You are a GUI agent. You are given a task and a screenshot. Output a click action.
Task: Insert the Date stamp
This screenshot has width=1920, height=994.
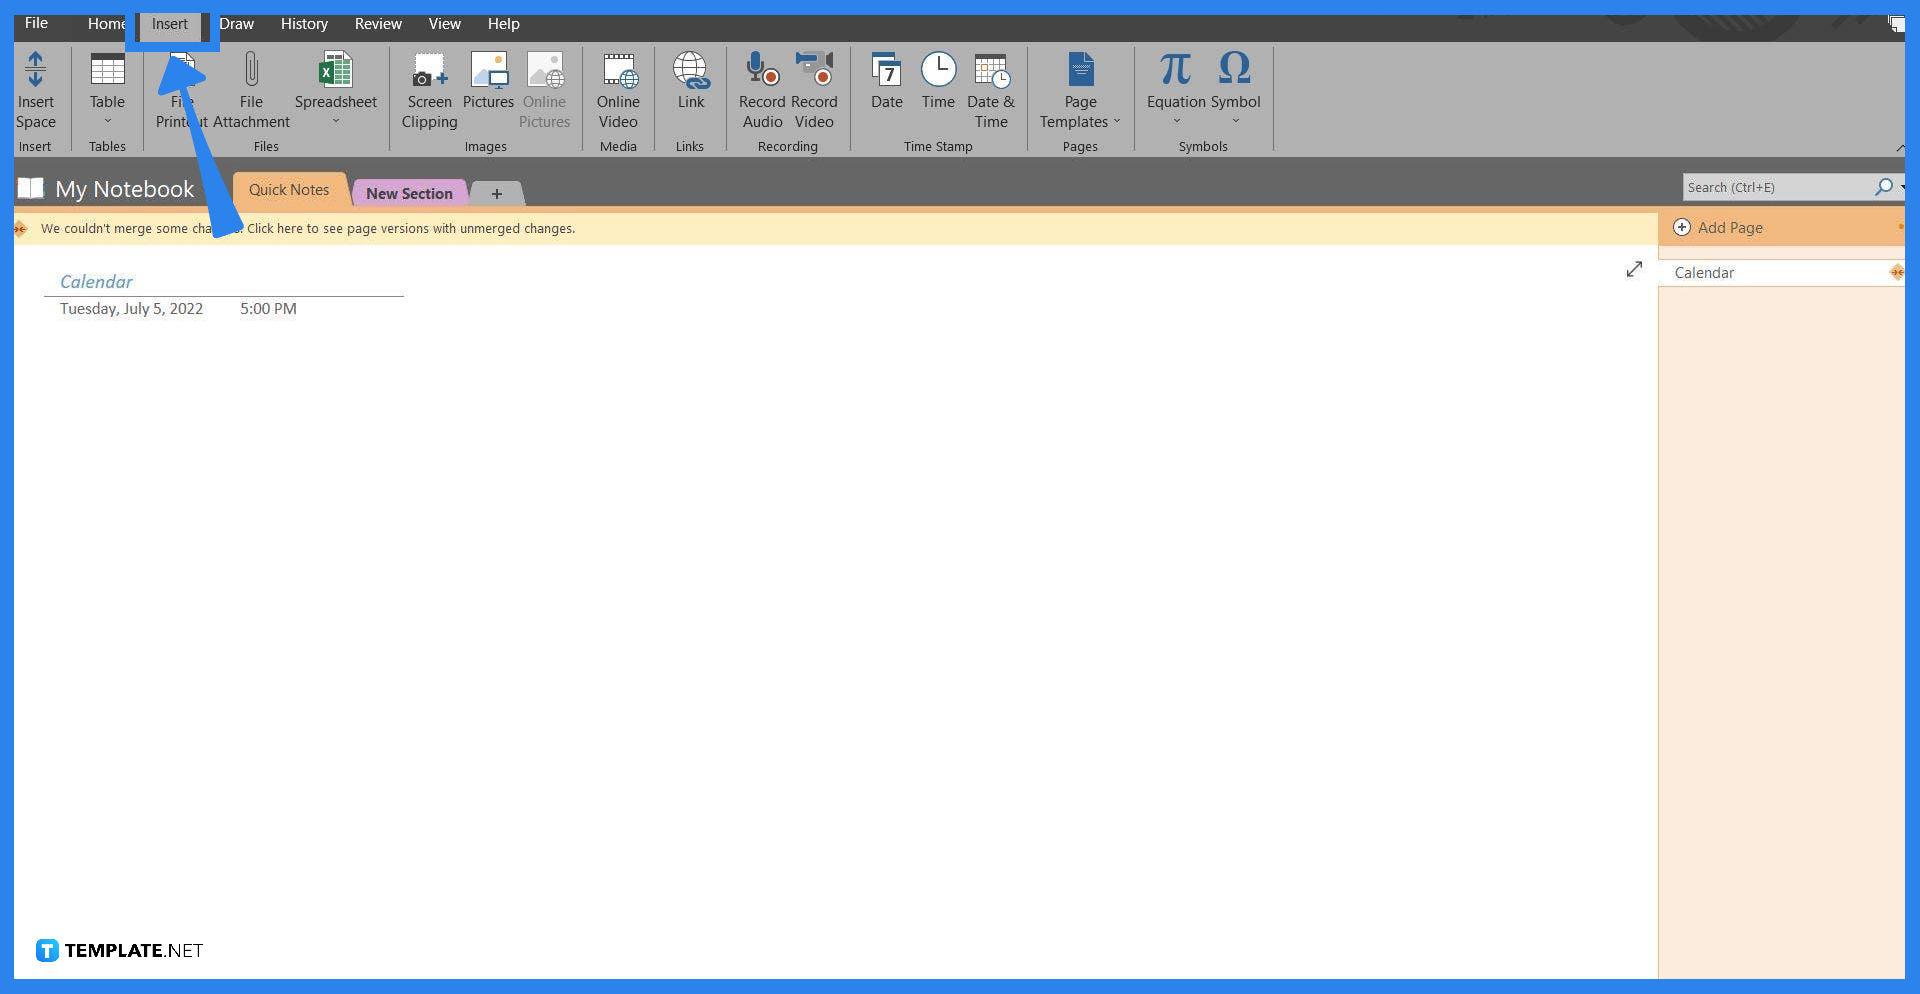(886, 85)
